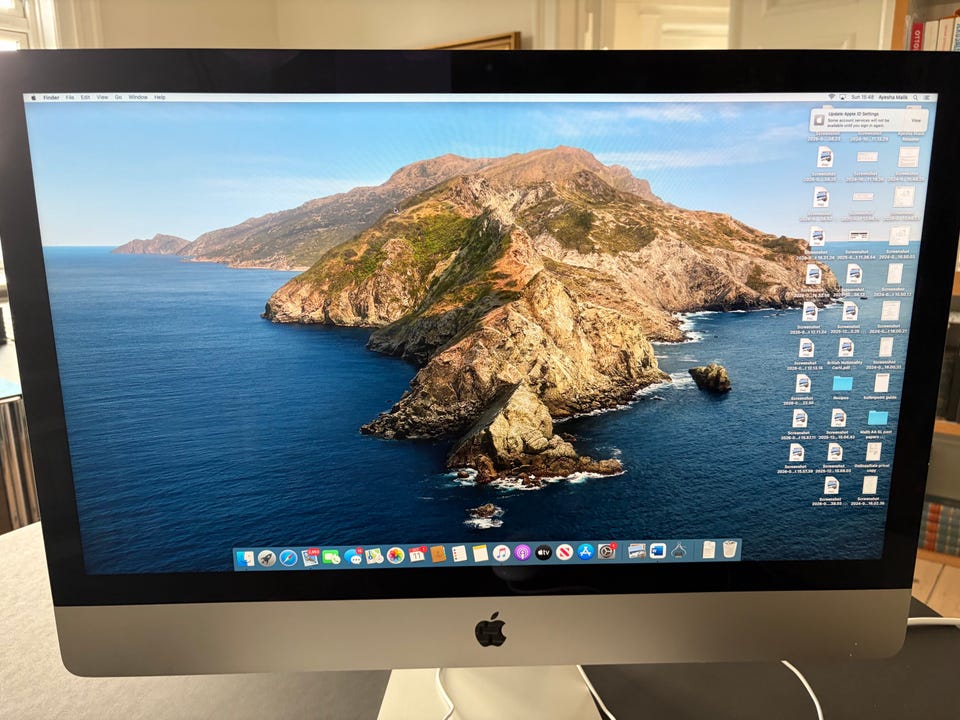
Task: Launch Music from the Dock
Action: (x=501, y=553)
